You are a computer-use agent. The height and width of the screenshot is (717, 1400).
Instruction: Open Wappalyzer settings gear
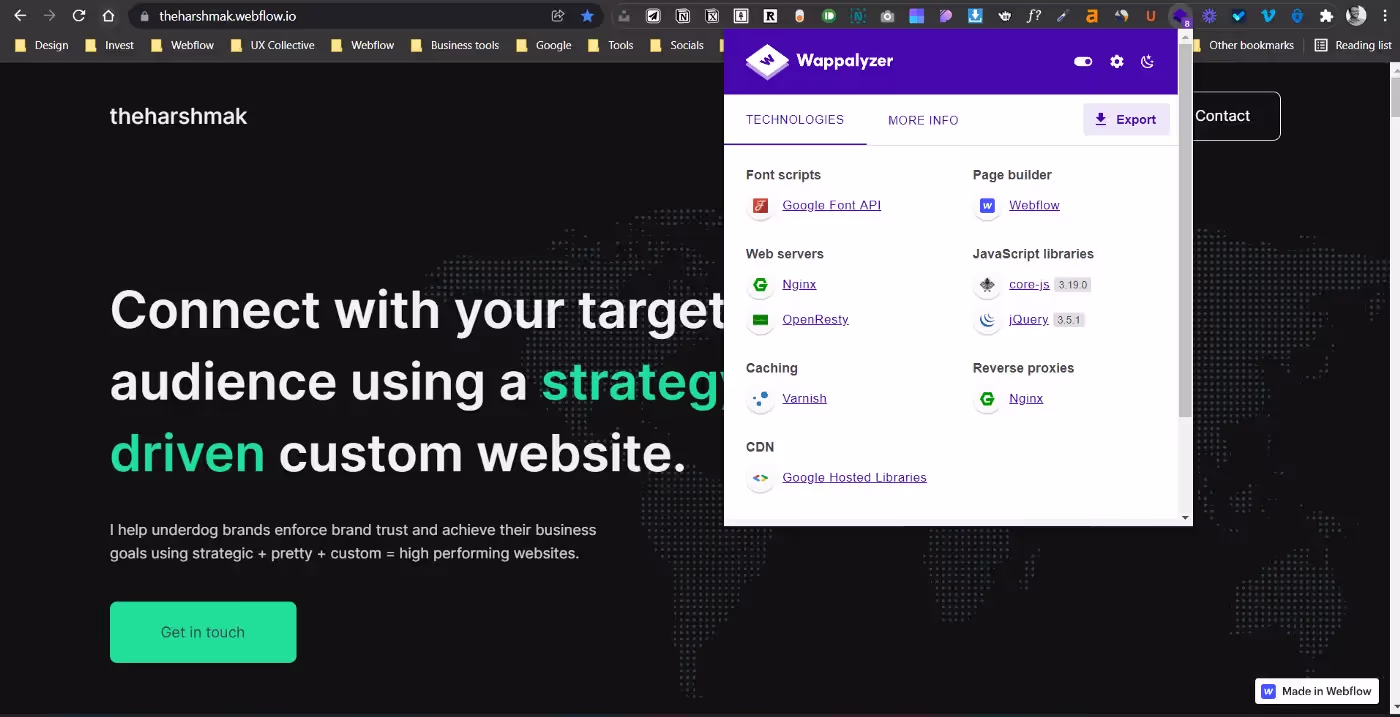click(1116, 62)
